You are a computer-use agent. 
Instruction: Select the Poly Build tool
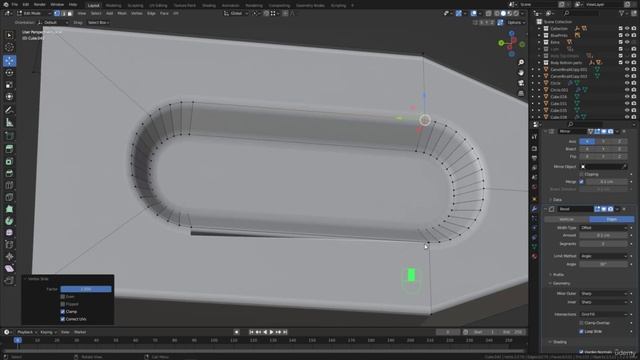[9, 209]
